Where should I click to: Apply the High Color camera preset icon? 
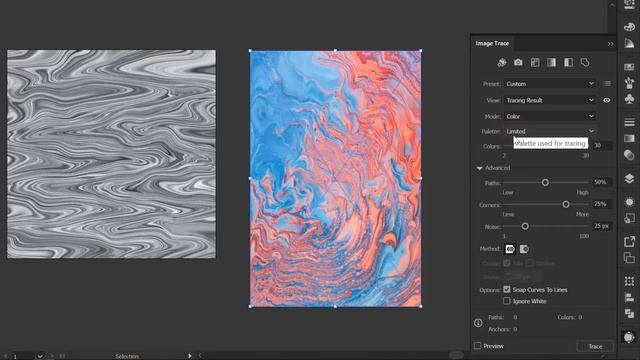[518, 62]
